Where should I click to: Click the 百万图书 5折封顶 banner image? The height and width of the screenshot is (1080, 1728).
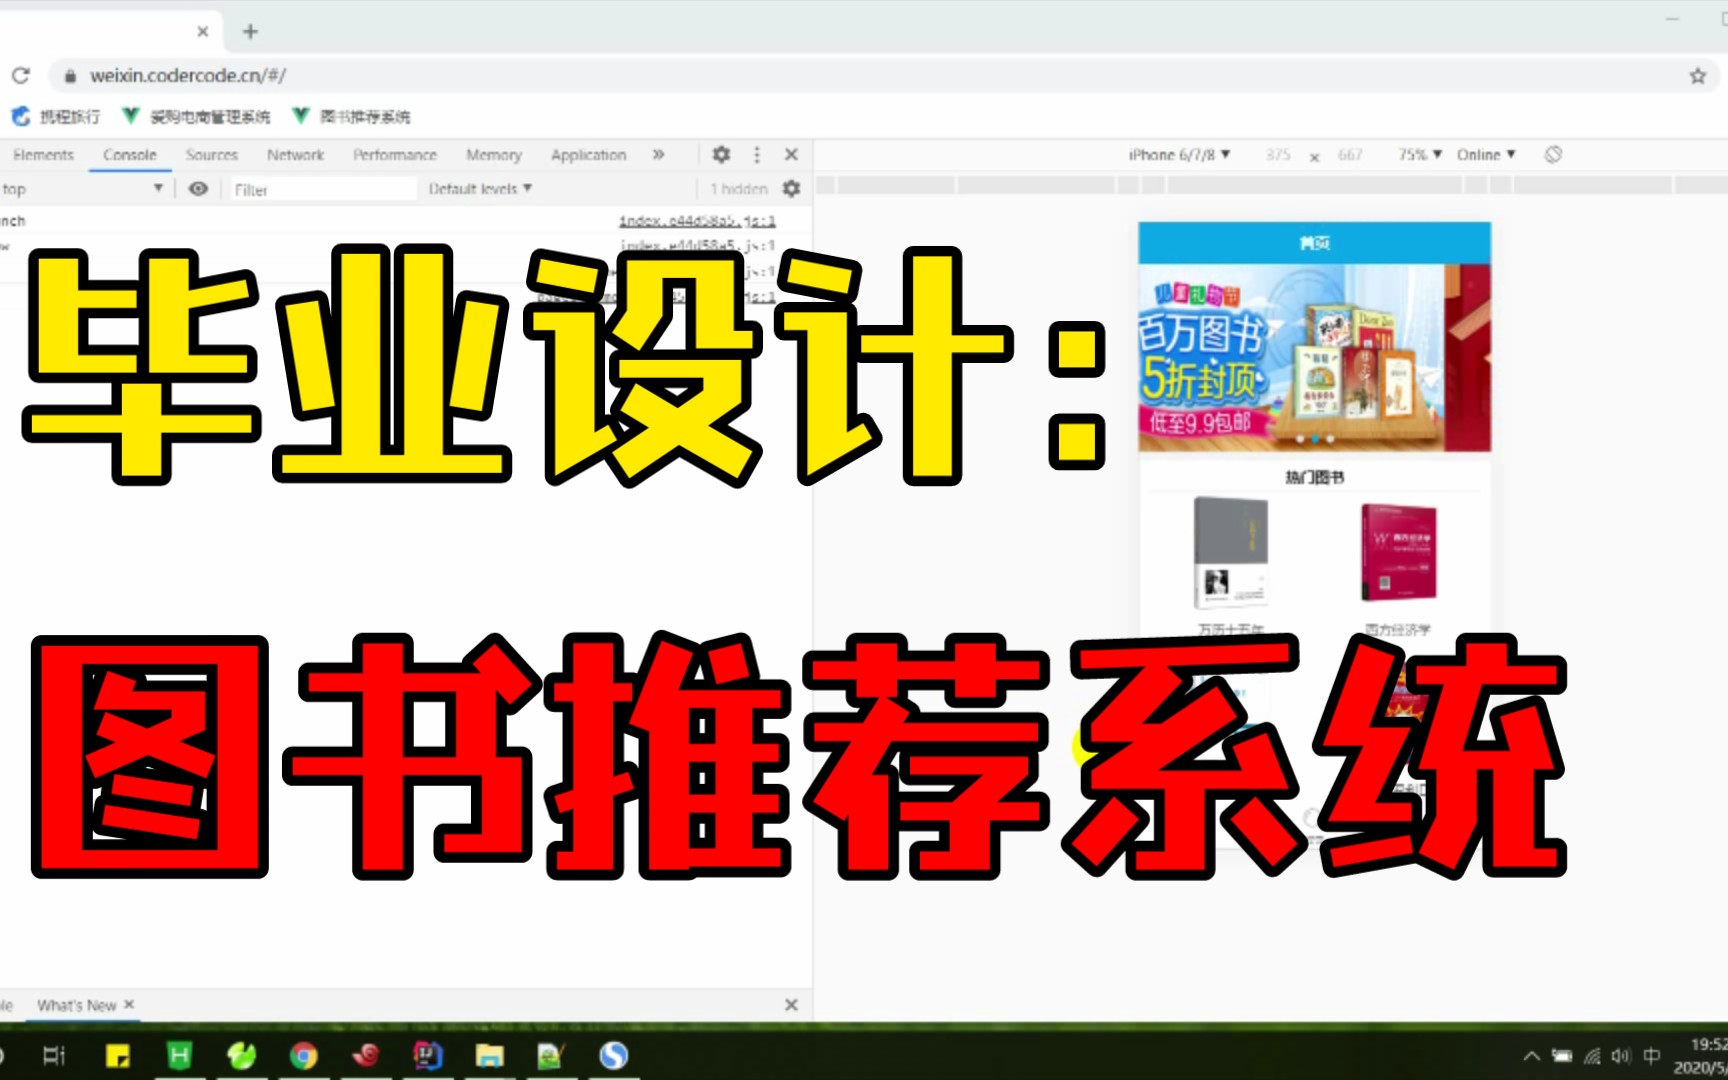click(1314, 358)
